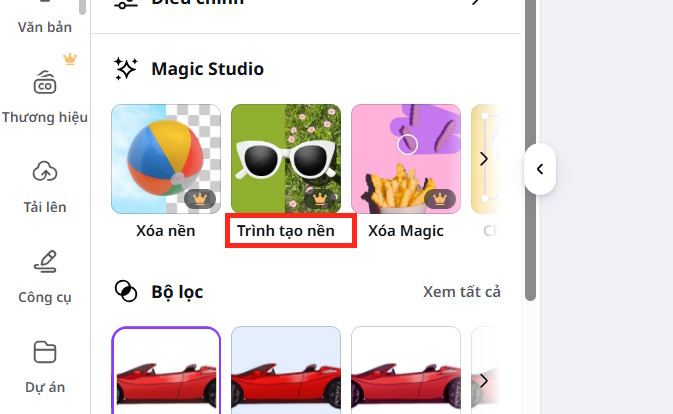
Task: Show more filters with right arrow
Action: click(484, 381)
